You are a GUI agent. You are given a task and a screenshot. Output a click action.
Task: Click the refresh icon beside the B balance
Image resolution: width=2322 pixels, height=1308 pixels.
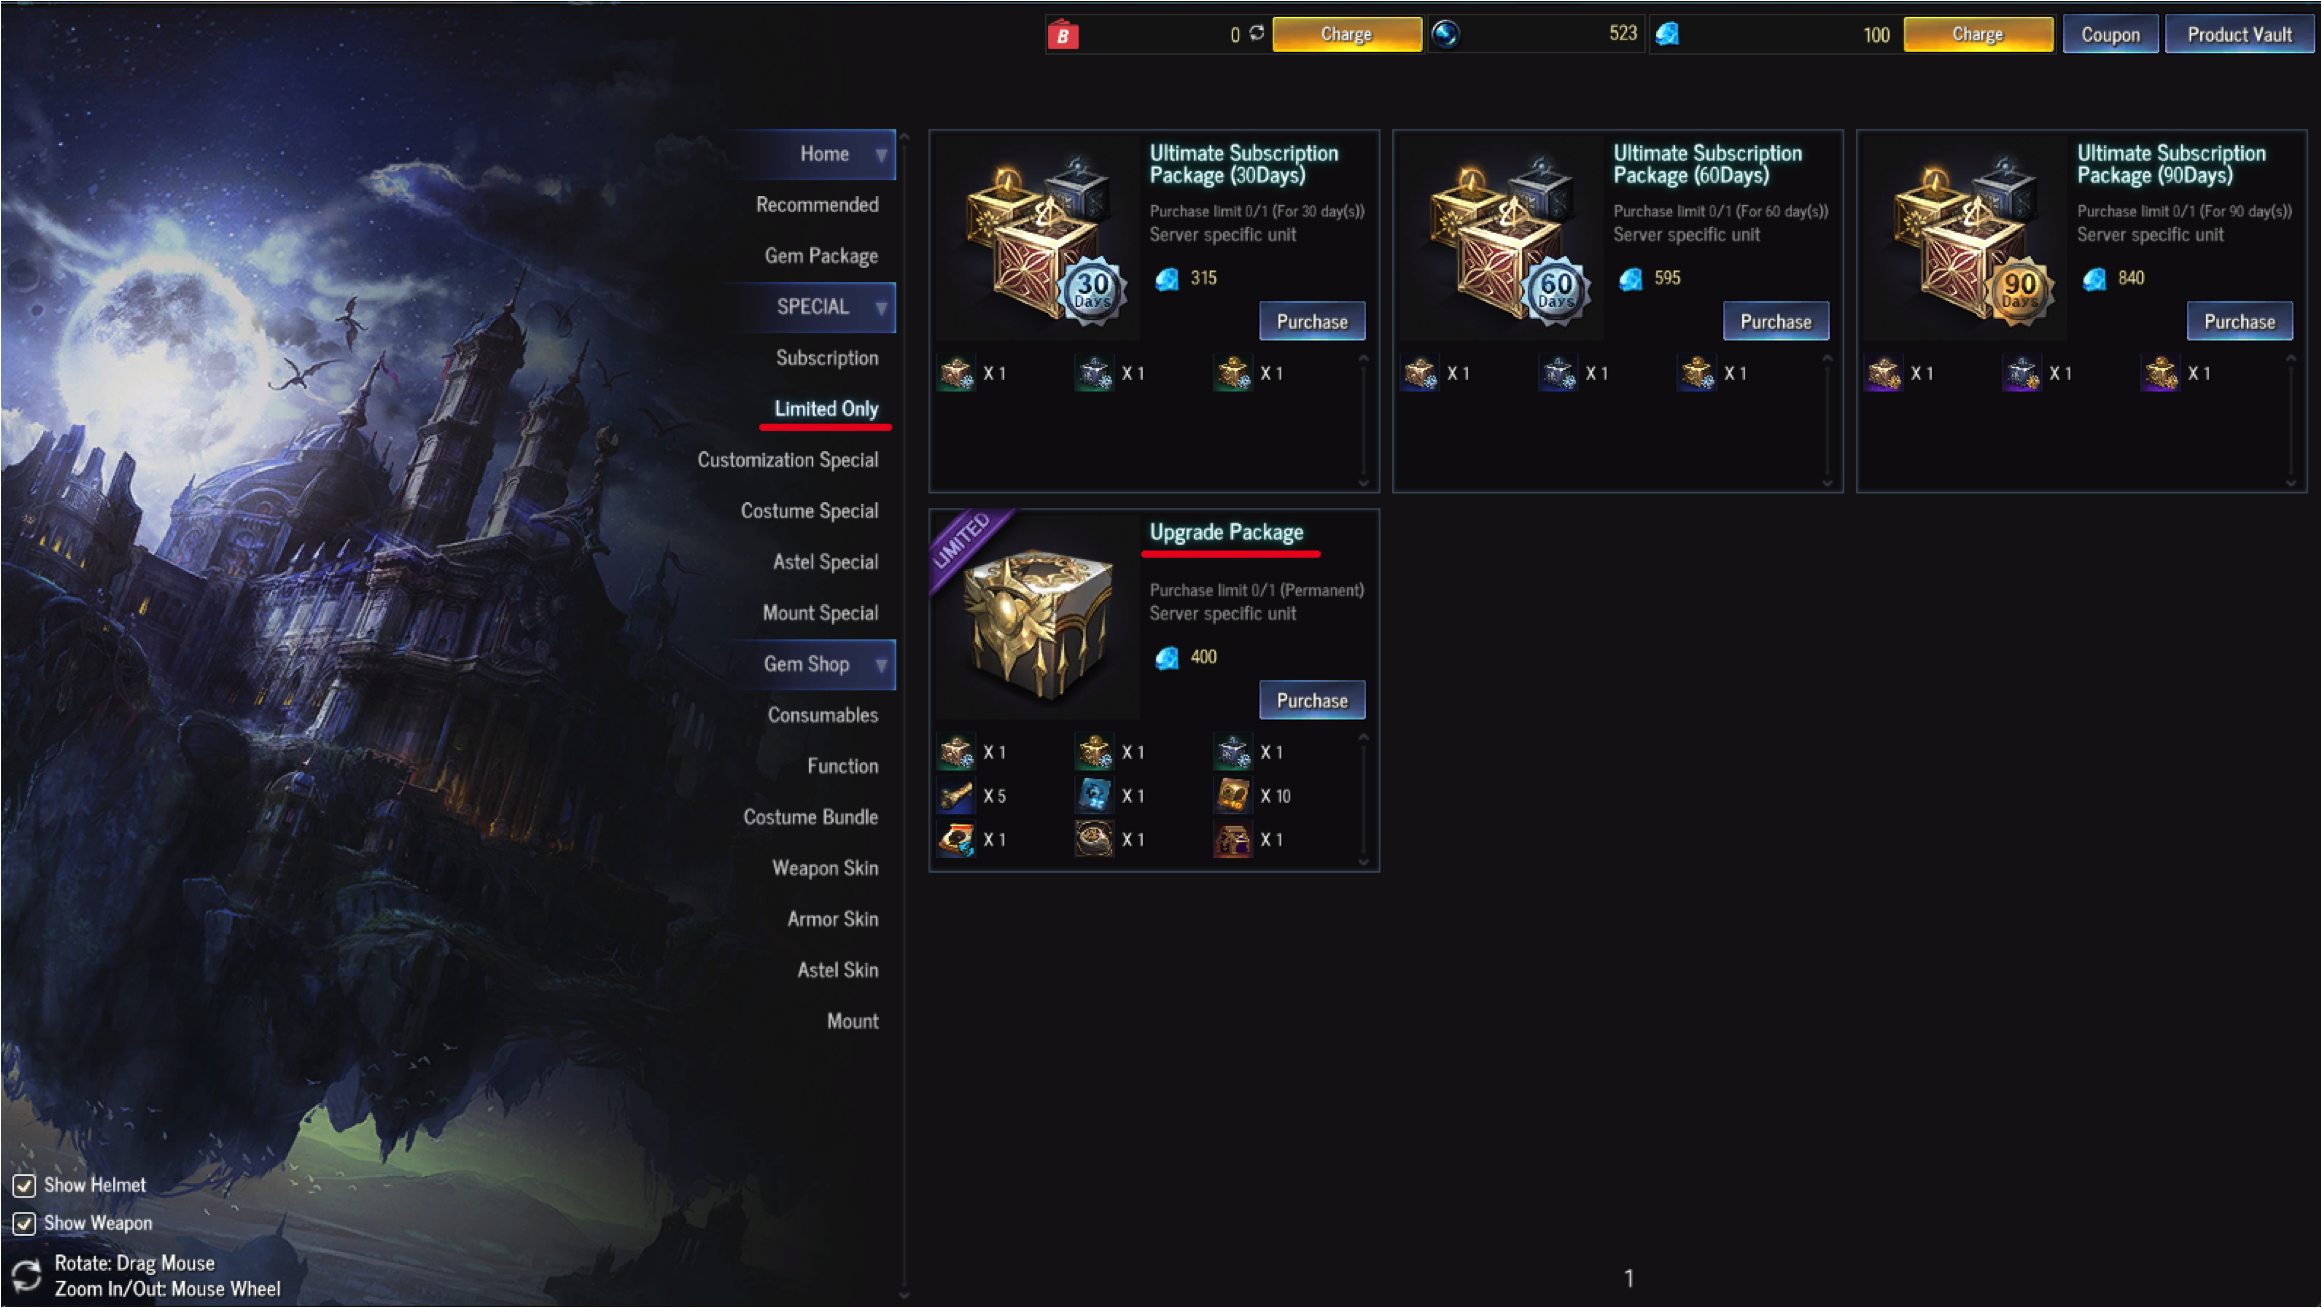(x=1257, y=33)
